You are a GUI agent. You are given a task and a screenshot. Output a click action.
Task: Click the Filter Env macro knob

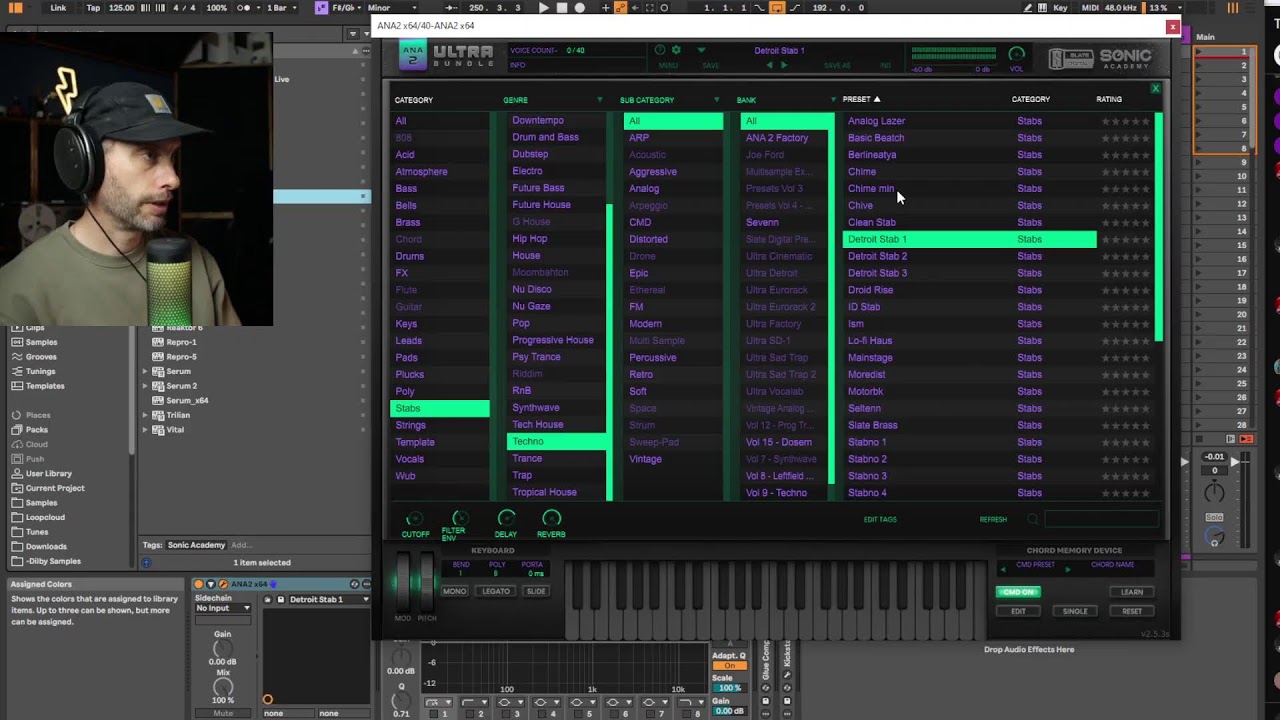tap(460, 518)
